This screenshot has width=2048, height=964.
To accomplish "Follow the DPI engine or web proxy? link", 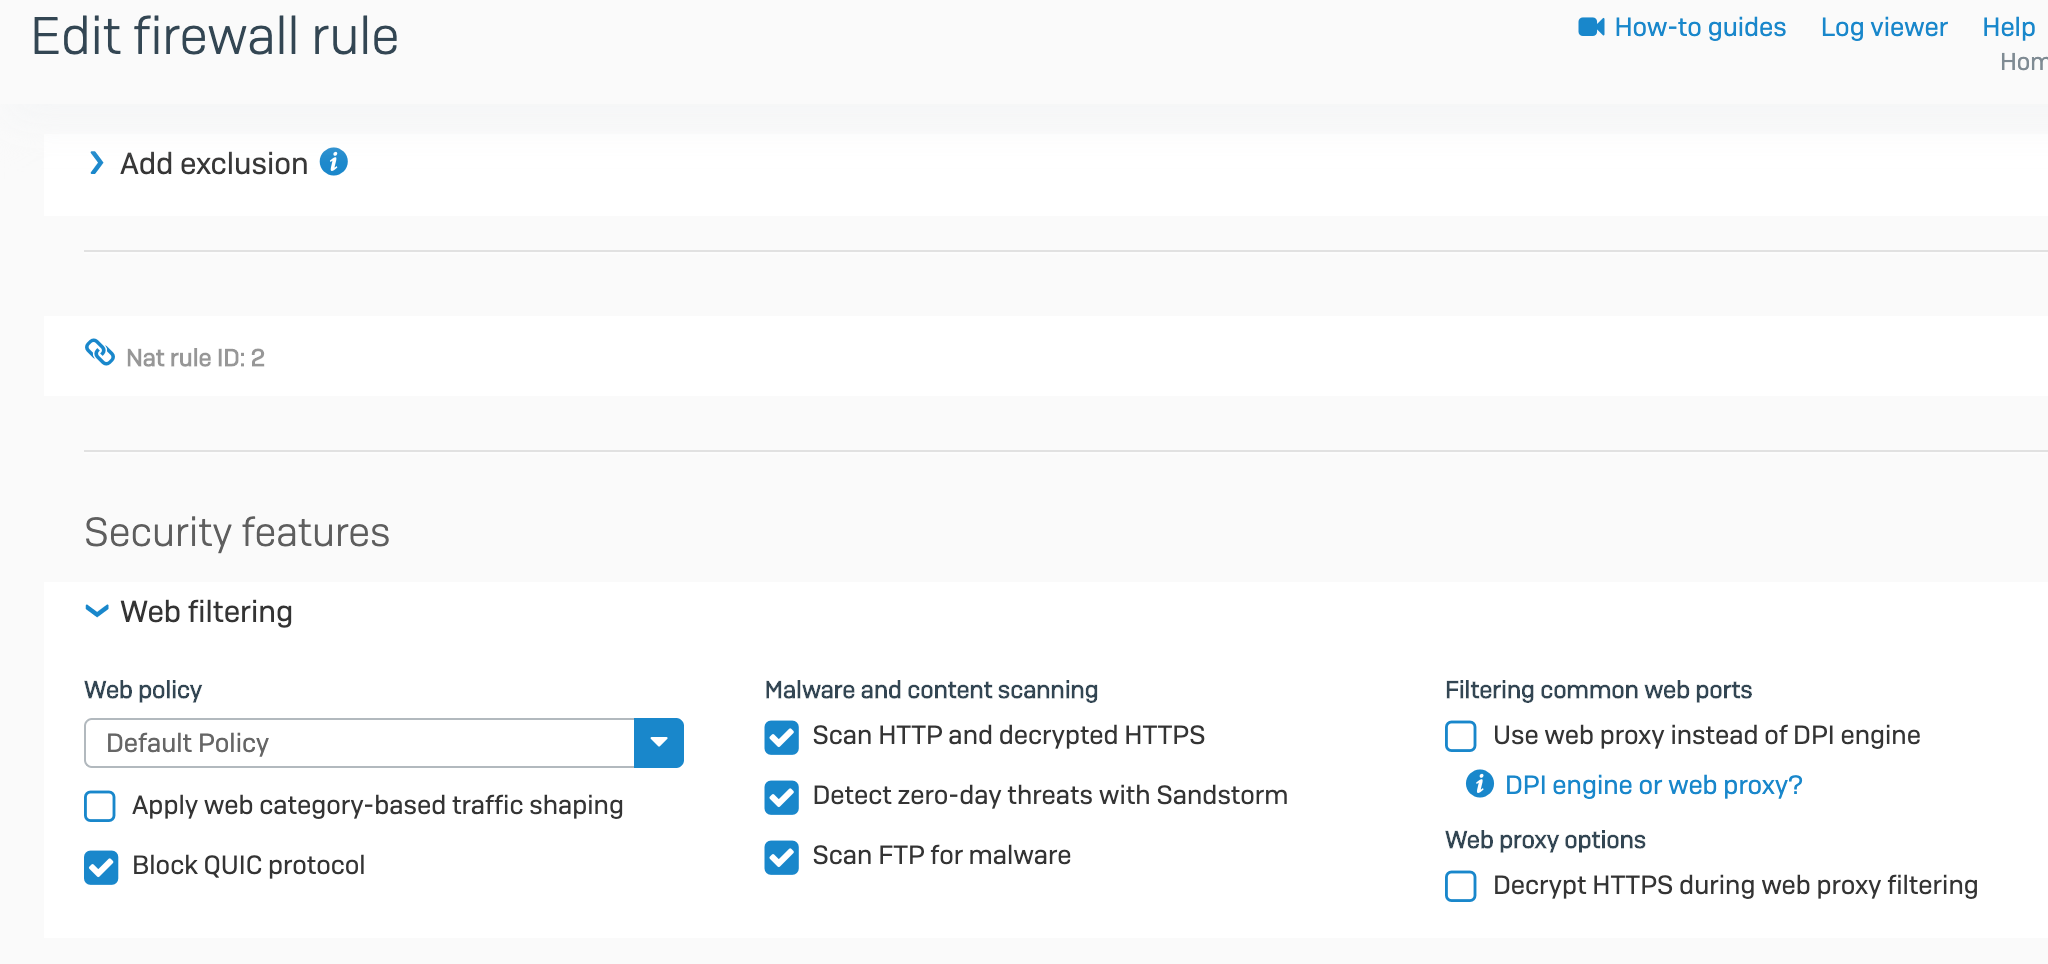I will pyautogui.click(x=1654, y=785).
